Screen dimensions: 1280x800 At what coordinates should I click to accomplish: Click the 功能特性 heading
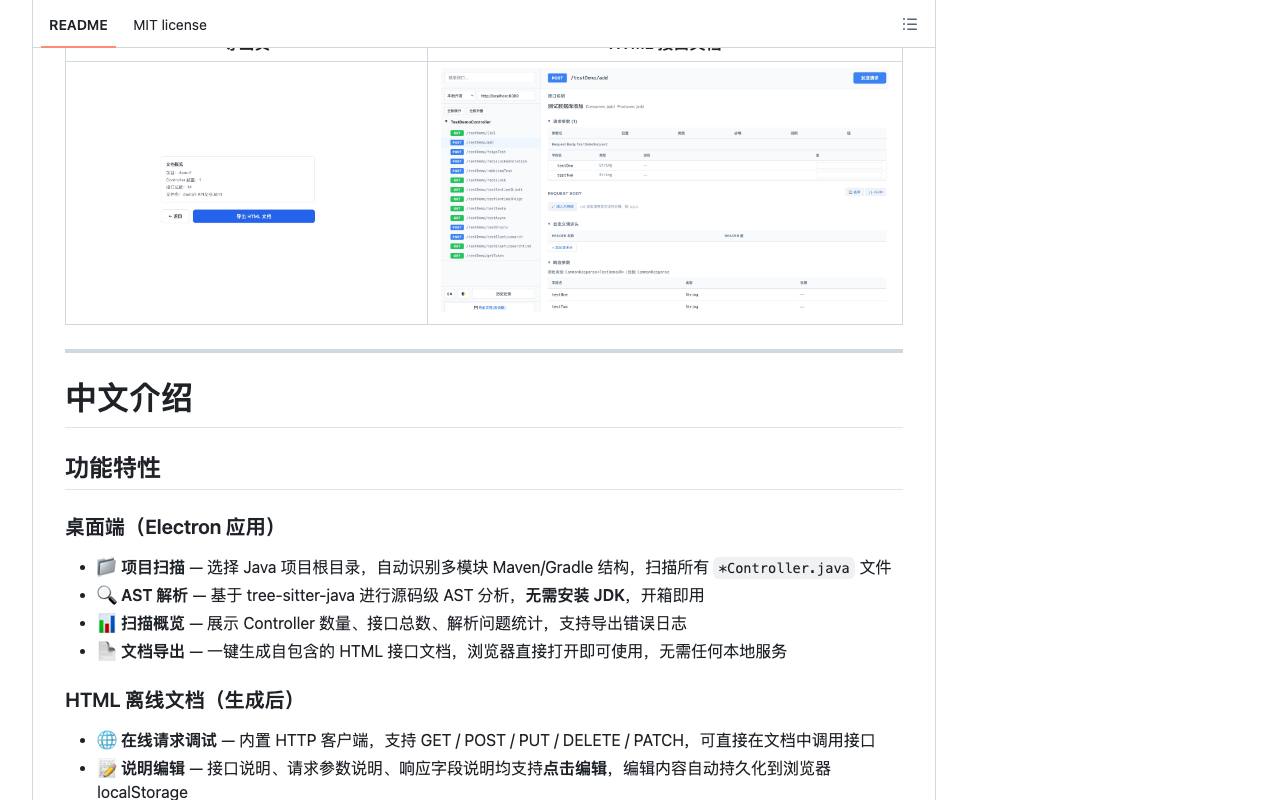(x=113, y=467)
